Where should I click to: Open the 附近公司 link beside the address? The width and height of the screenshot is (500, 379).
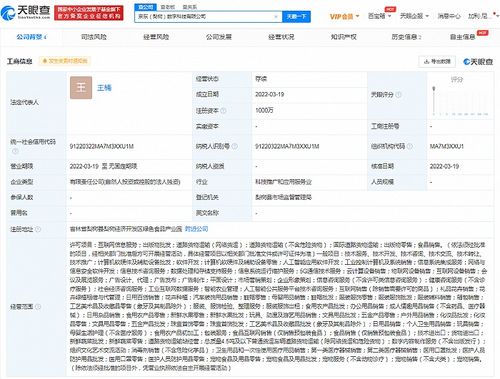(197, 229)
